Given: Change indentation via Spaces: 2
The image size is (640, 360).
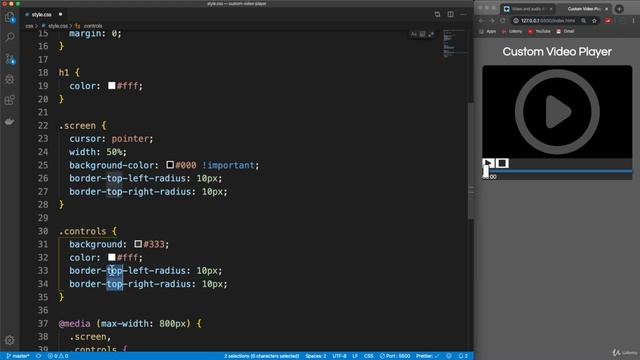Looking at the screenshot, I should point(316,356).
